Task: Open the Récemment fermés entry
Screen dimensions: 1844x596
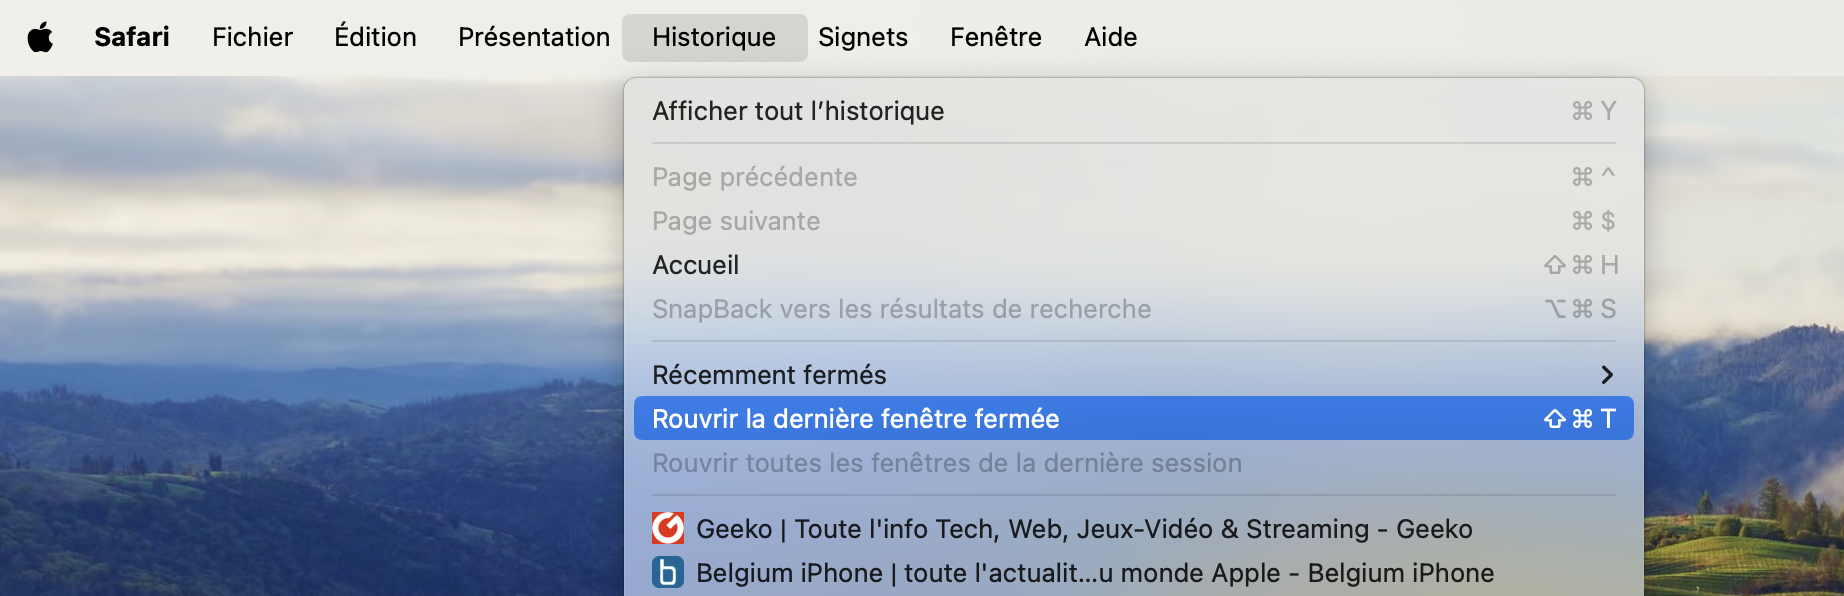Action: 1134,375
